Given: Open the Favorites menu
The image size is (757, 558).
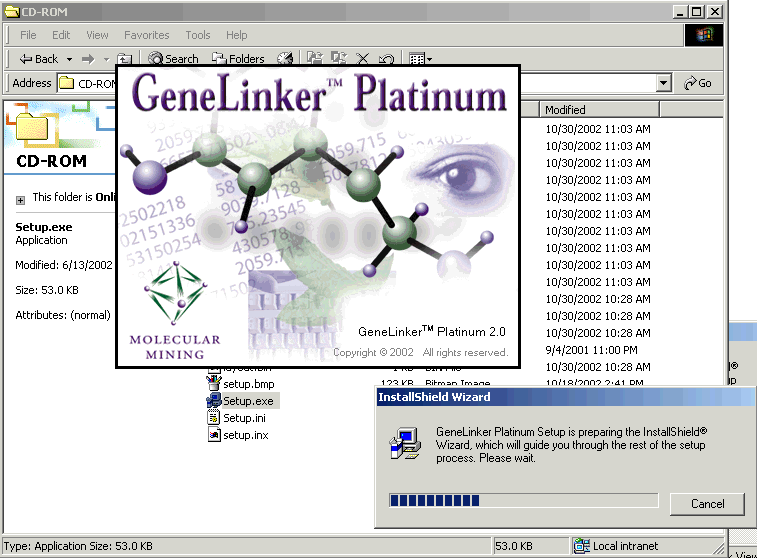Looking at the screenshot, I should click(146, 35).
